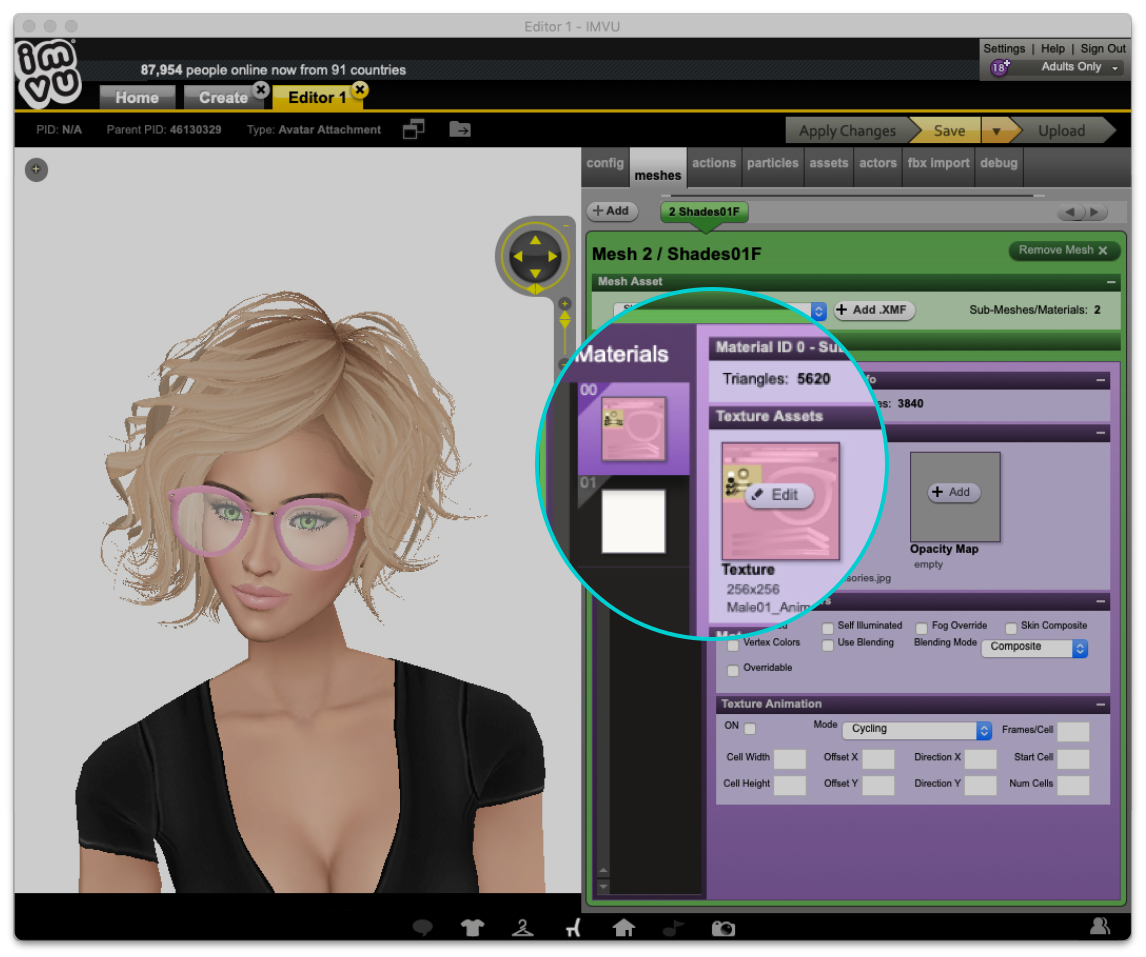Pan the camera down with the arrow pad
1146x957 pixels.
[535, 273]
